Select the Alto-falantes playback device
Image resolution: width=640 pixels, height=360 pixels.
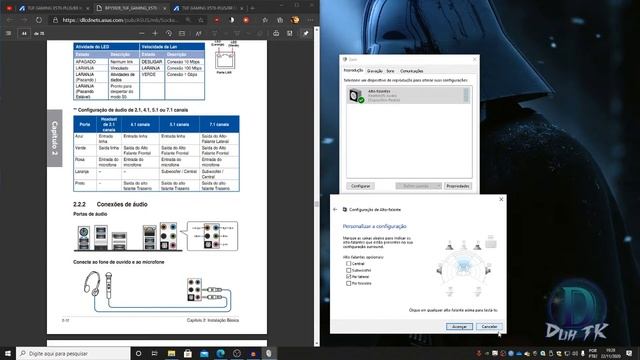click(x=409, y=96)
